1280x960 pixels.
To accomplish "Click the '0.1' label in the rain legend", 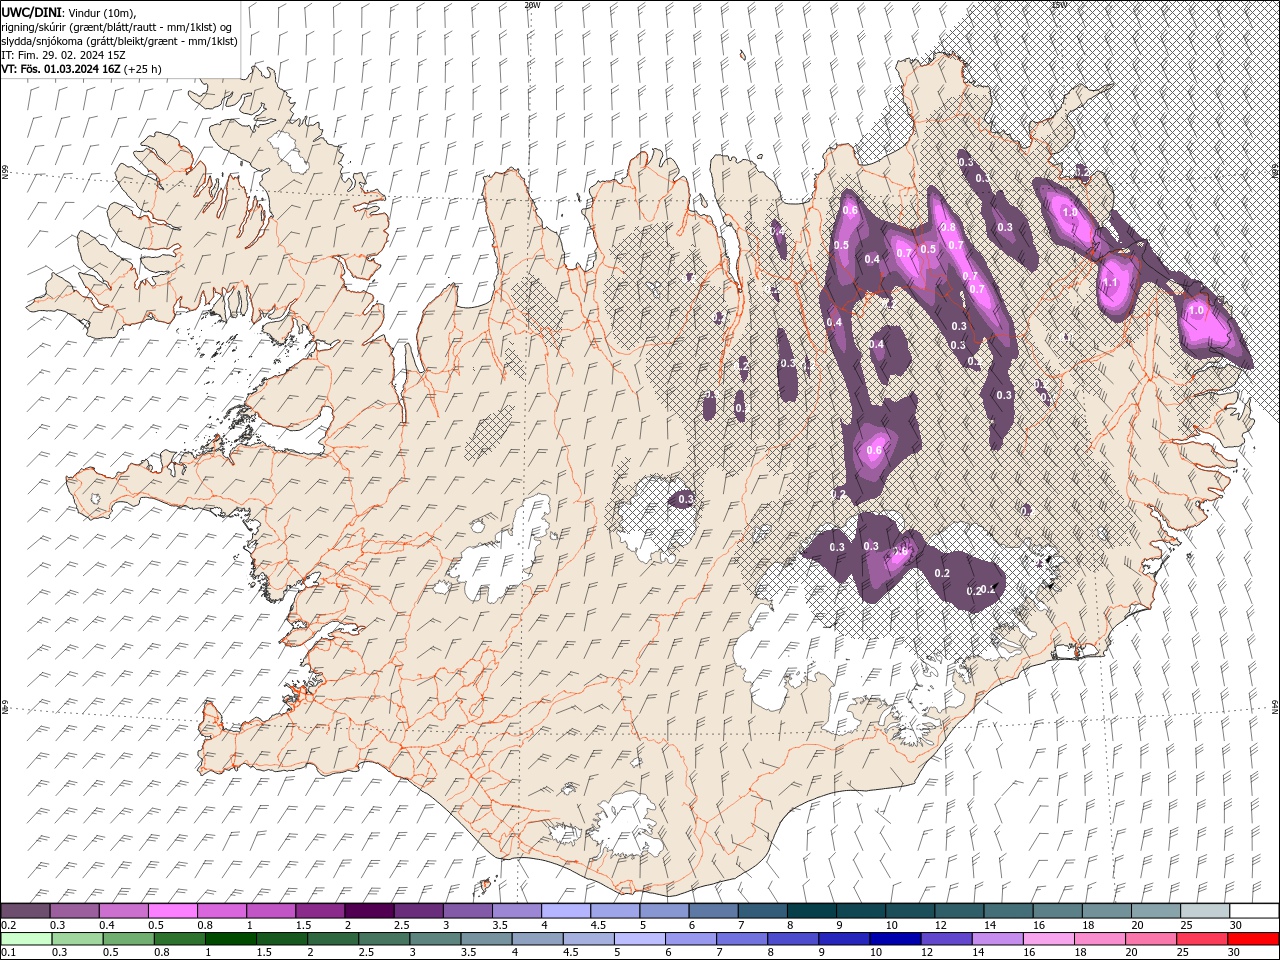I will coord(8,953).
